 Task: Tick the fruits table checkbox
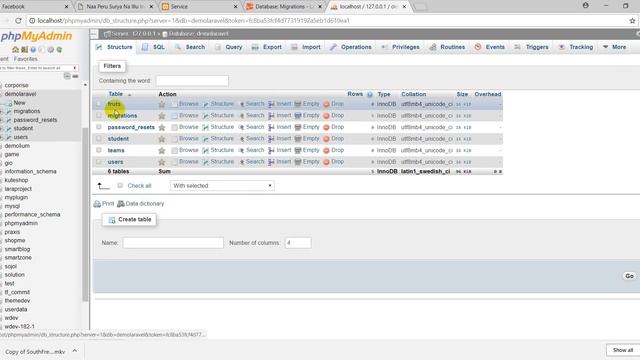click(98, 104)
